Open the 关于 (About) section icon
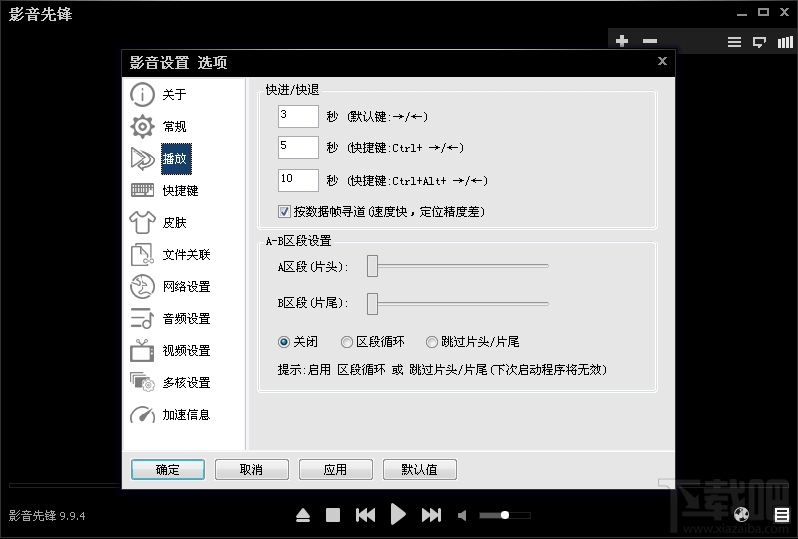 [x=142, y=95]
